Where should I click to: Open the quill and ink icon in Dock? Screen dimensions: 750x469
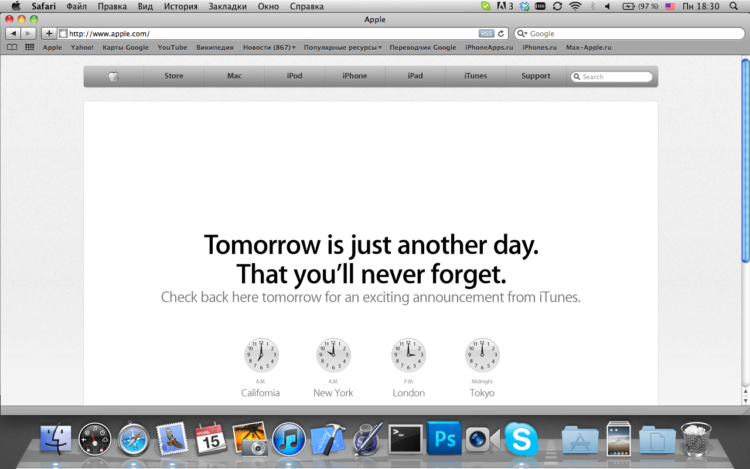coord(367,438)
